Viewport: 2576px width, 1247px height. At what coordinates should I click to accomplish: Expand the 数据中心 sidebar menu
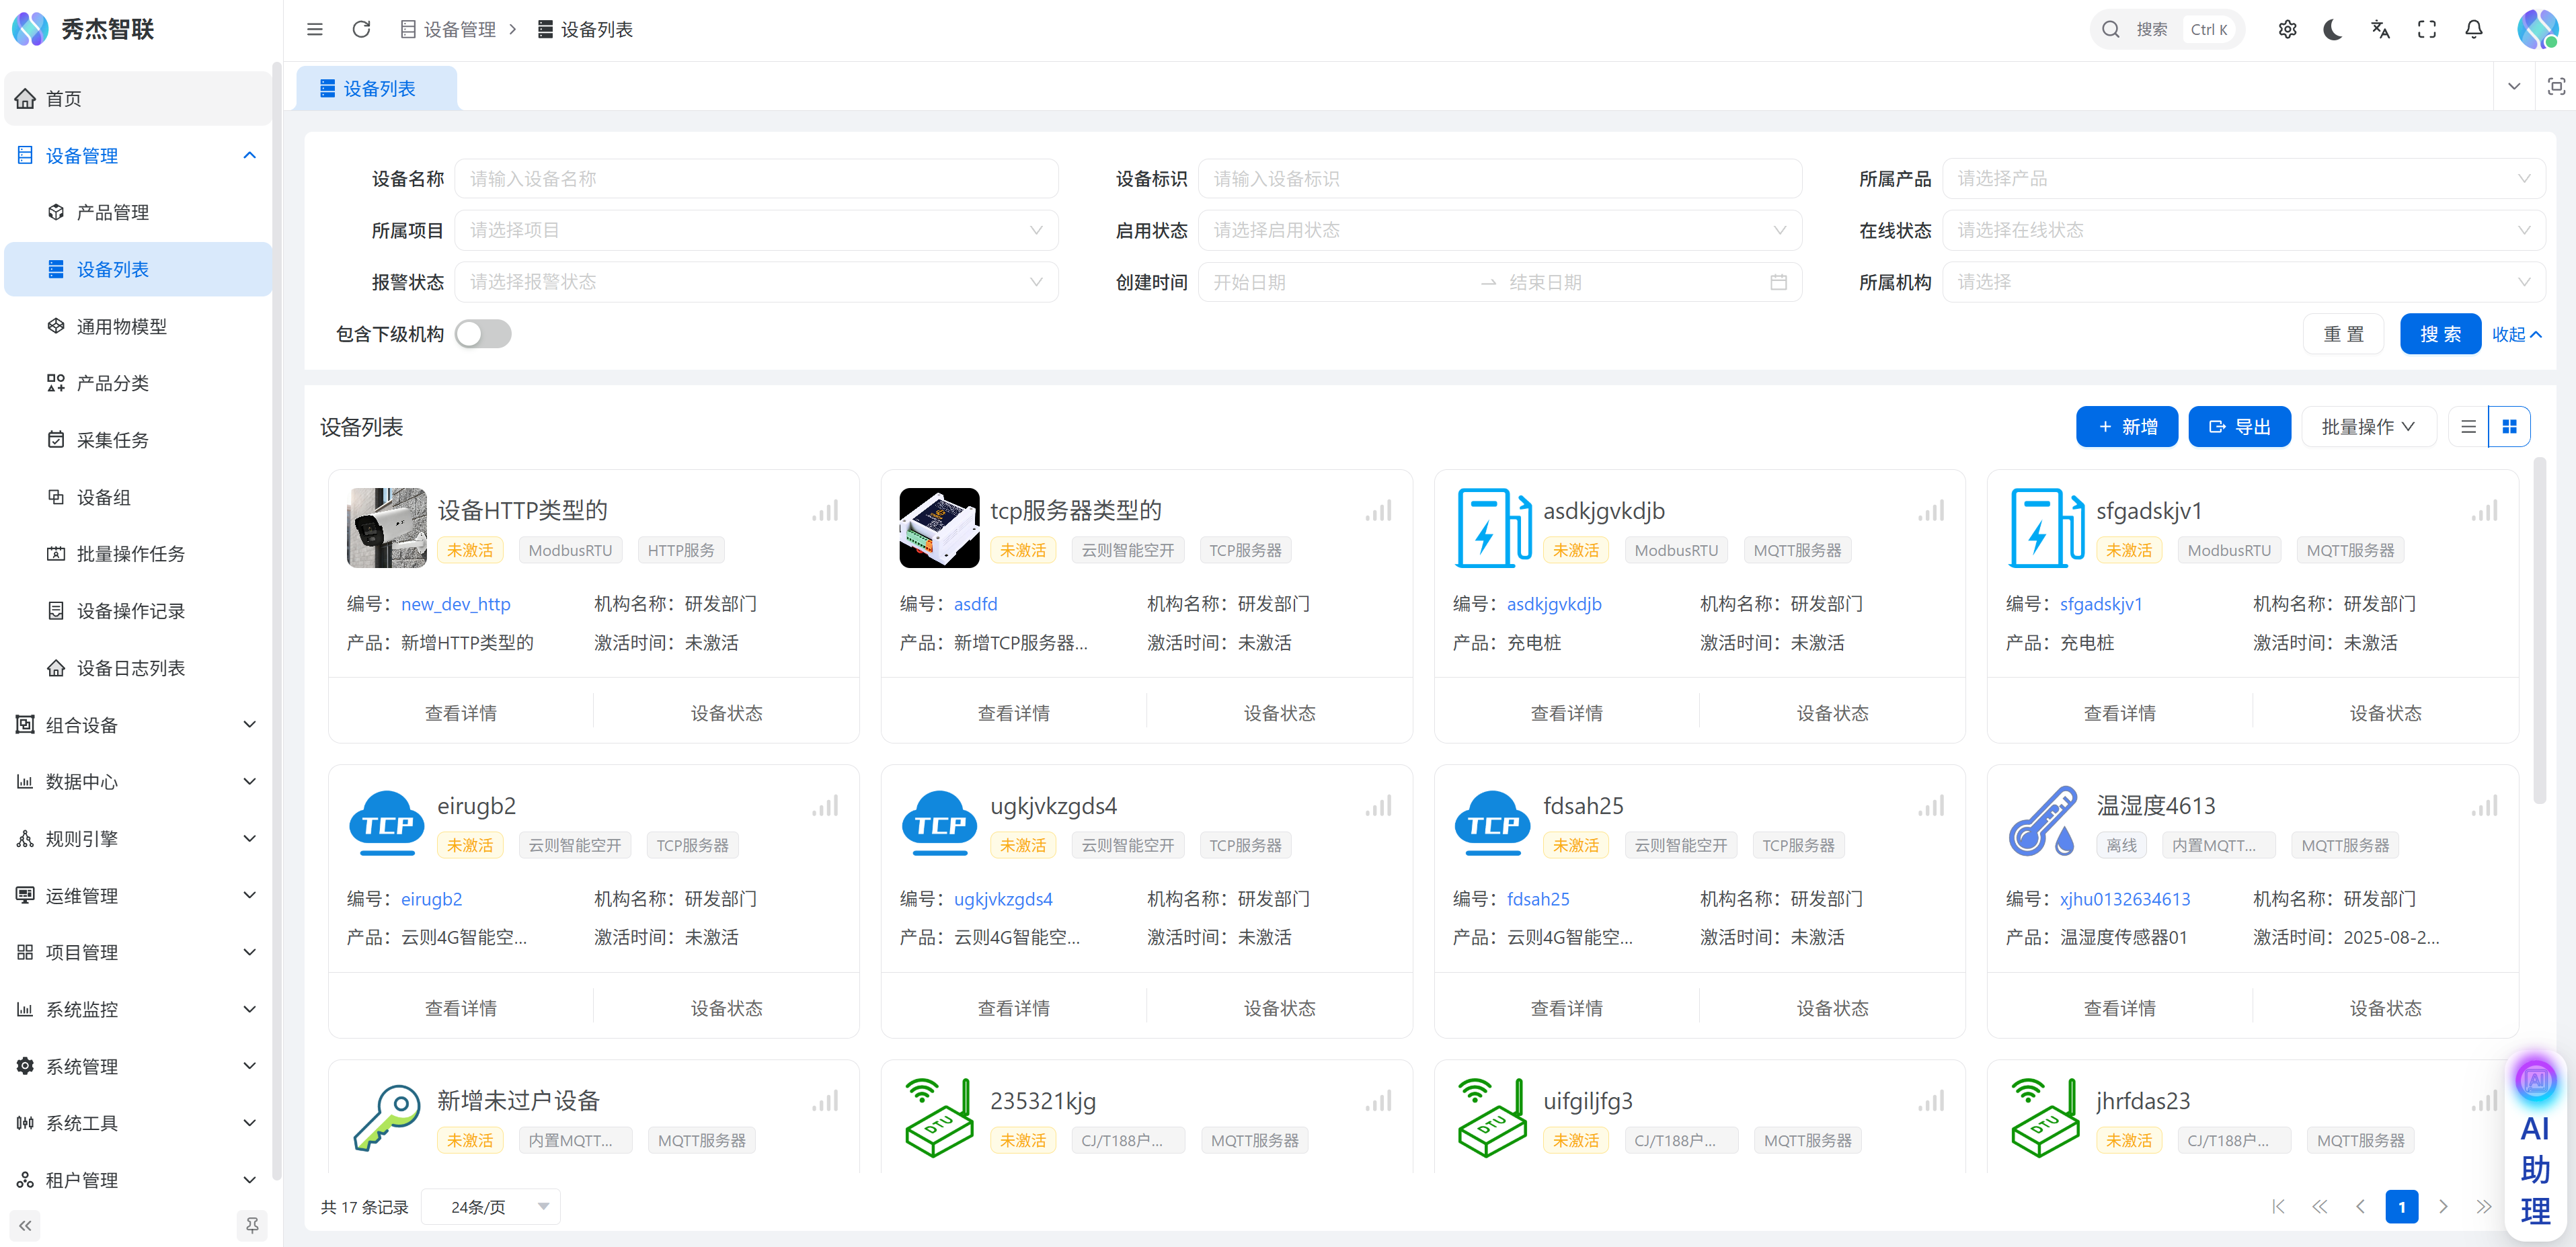coord(136,782)
